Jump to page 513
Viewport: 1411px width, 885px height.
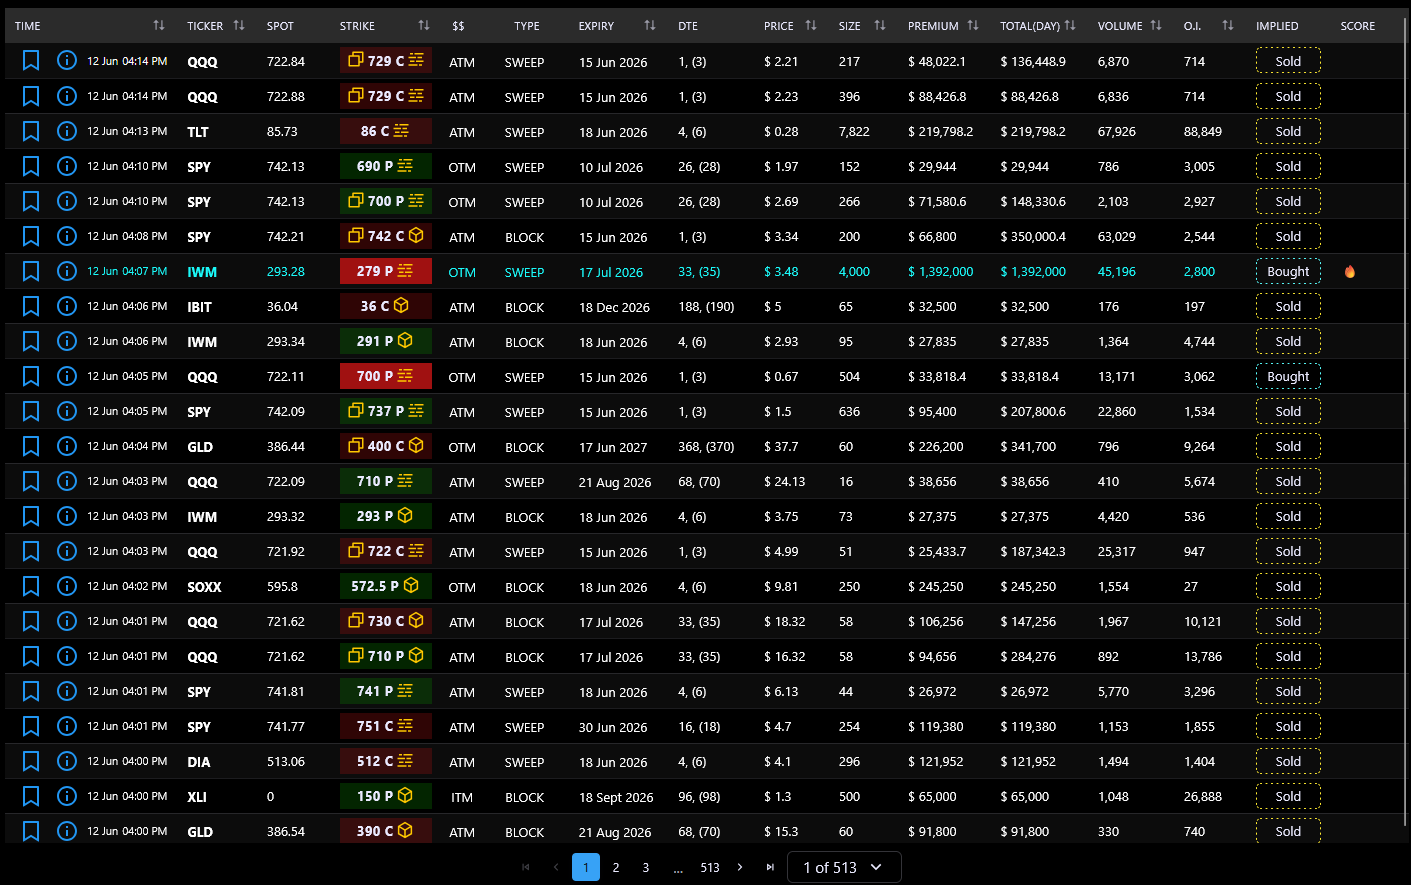pos(710,867)
